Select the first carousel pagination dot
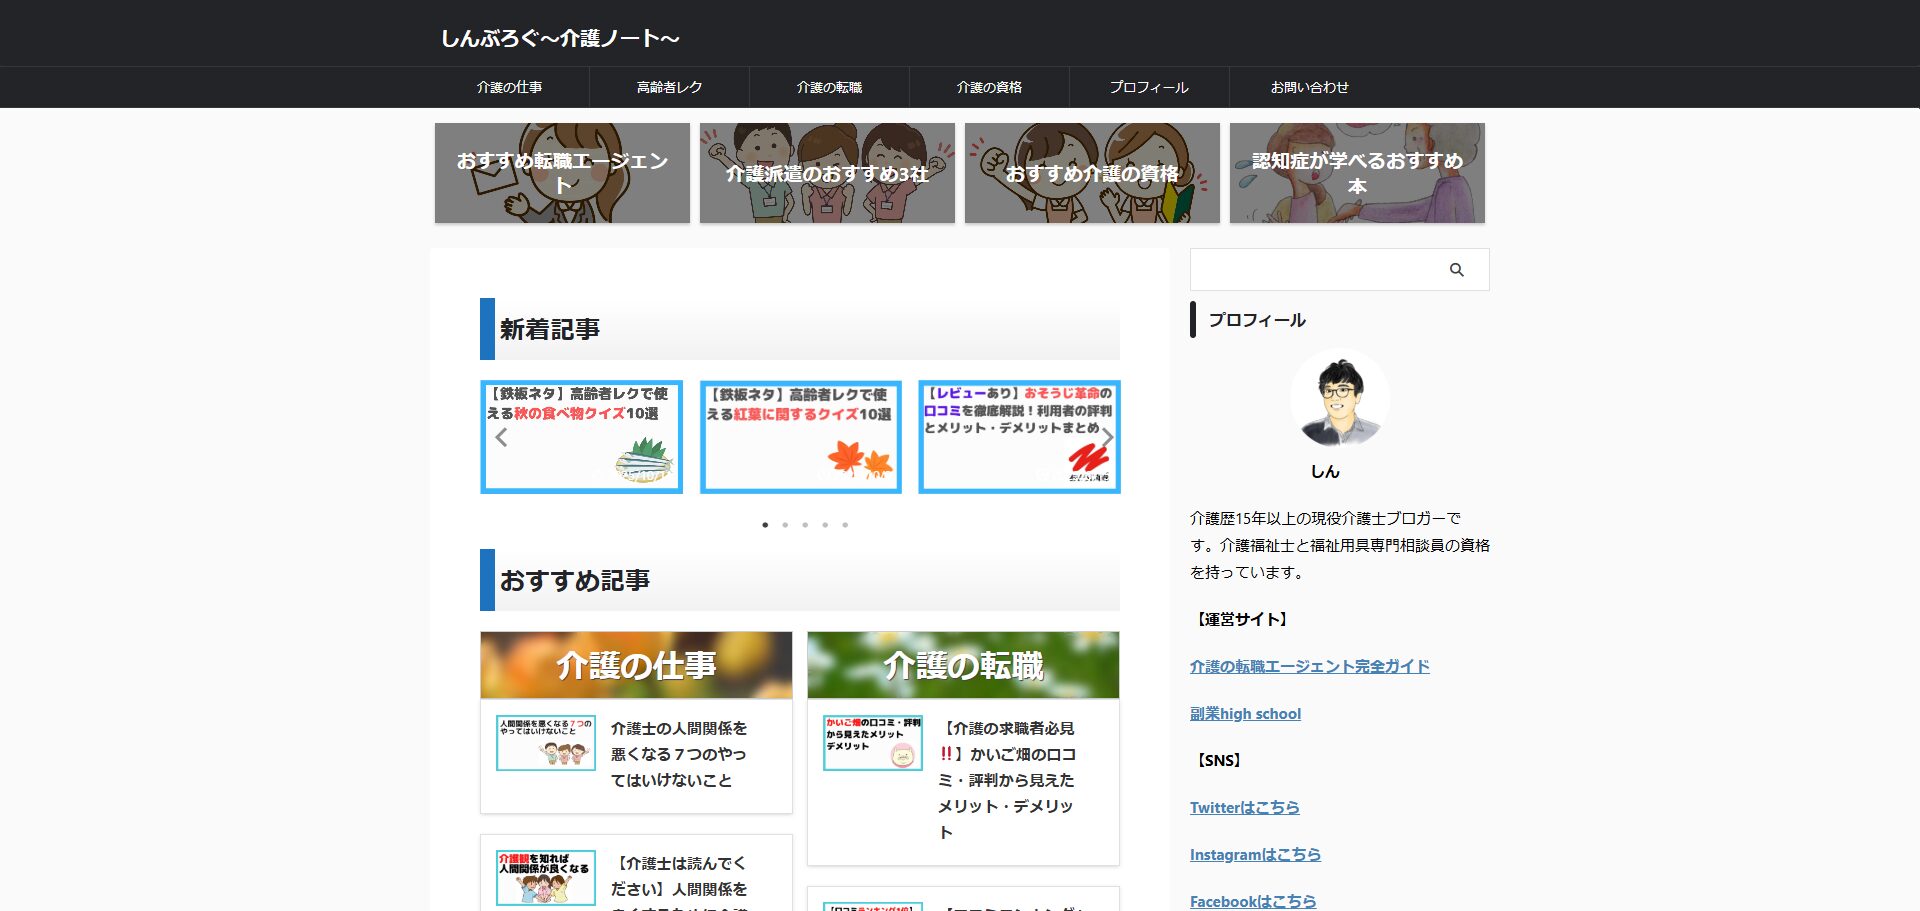 point(765,525)
